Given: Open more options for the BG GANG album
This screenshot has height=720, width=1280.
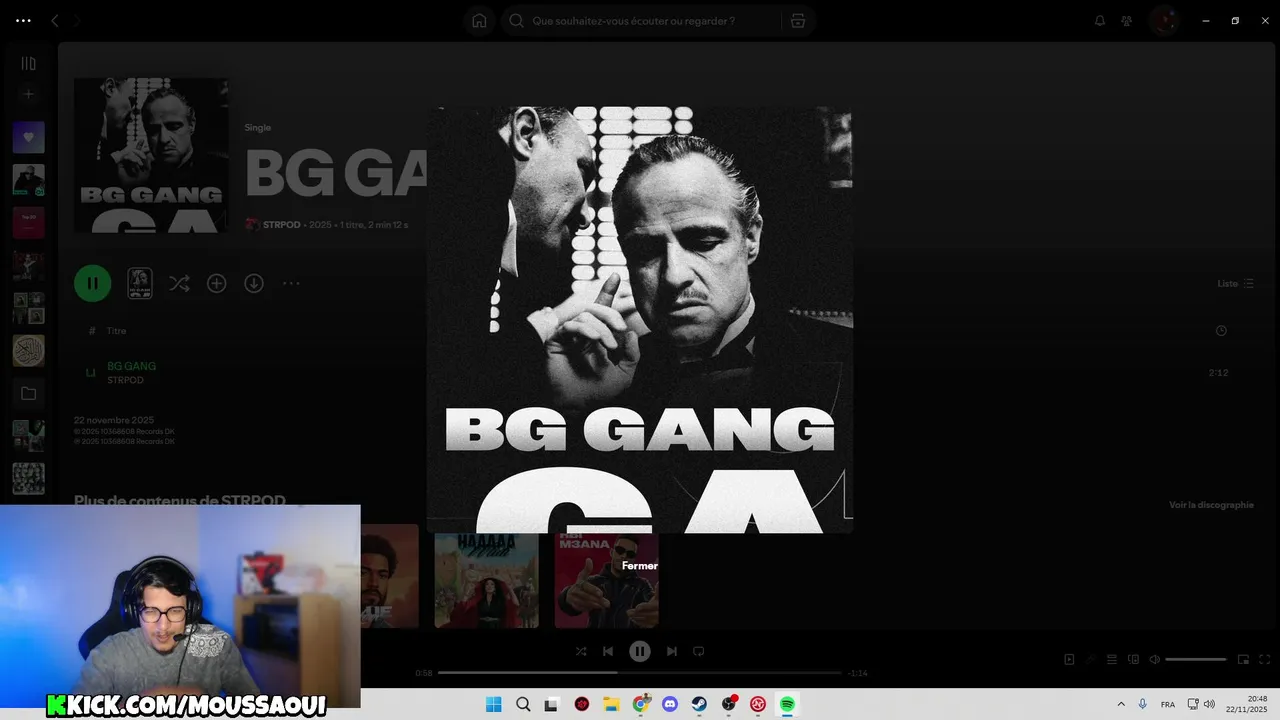Looking at the screenshot, I should tap(291, 284).
